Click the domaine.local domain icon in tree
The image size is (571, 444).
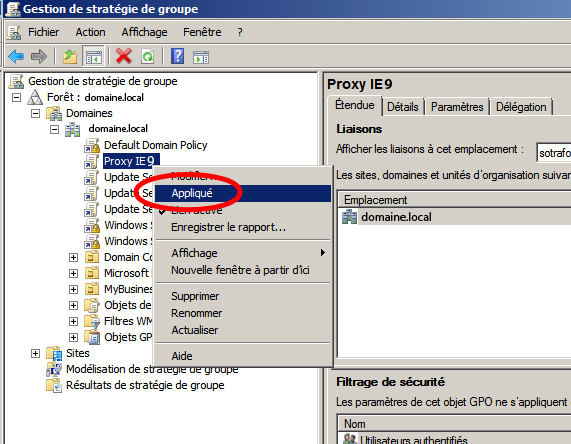(x=72, y=129)
